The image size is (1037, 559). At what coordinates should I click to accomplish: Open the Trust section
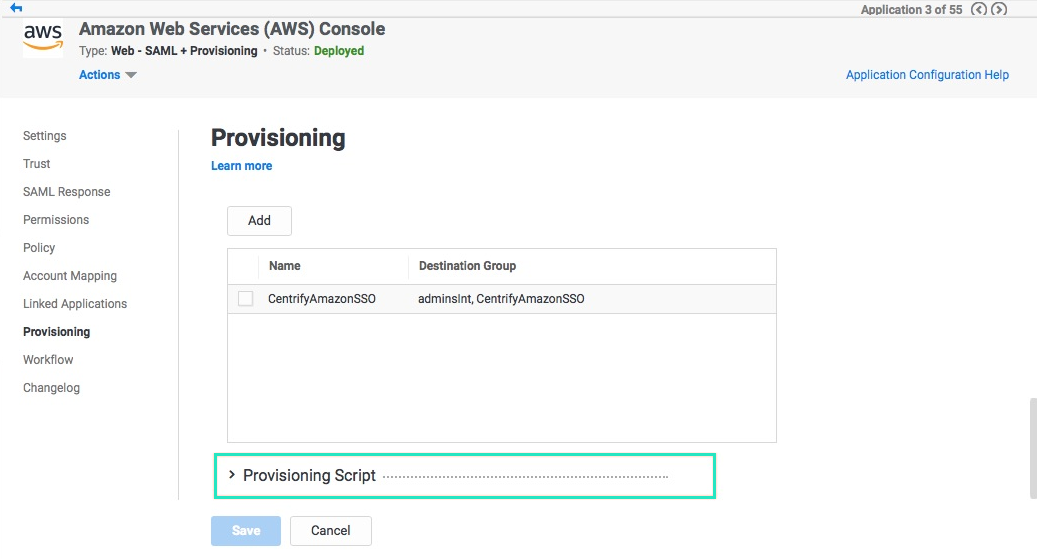[36, 163]
